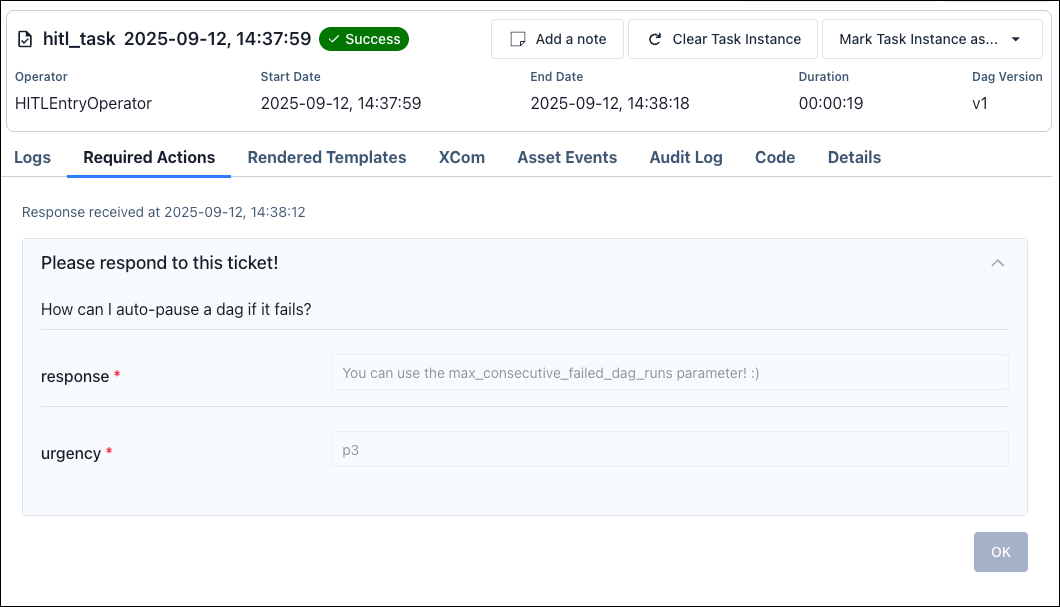
Task: Open the Rendered Templates tab
Action: coord(327,157)
